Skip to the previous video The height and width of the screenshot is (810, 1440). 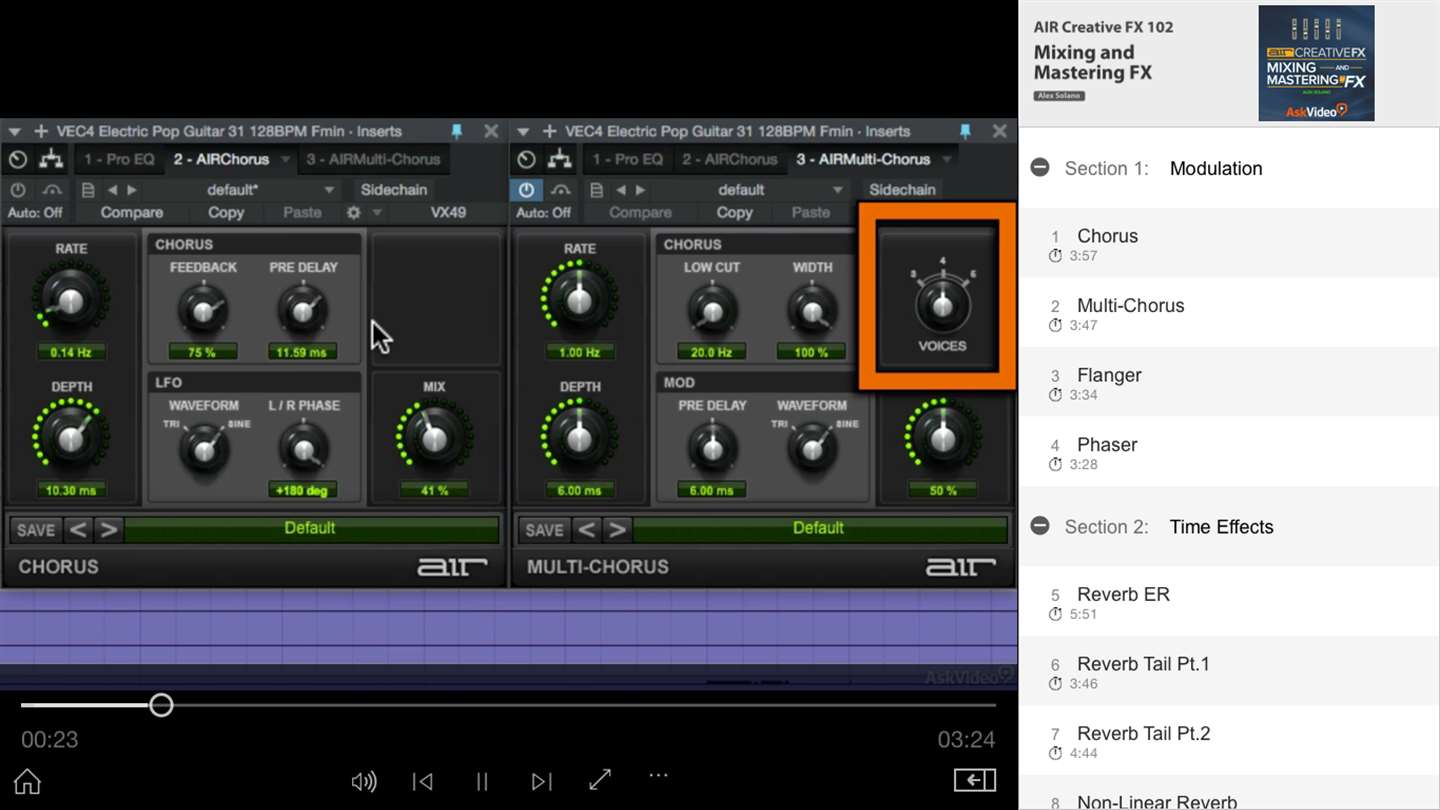tap(423, 781)
